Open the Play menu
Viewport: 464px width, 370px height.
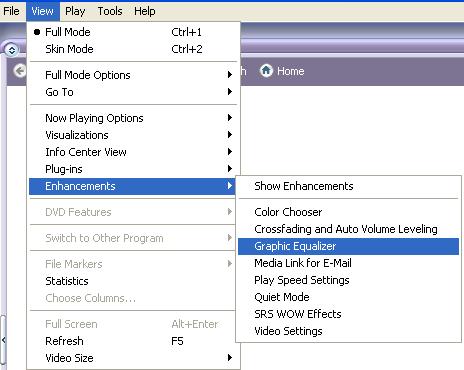tap(75, 11)
